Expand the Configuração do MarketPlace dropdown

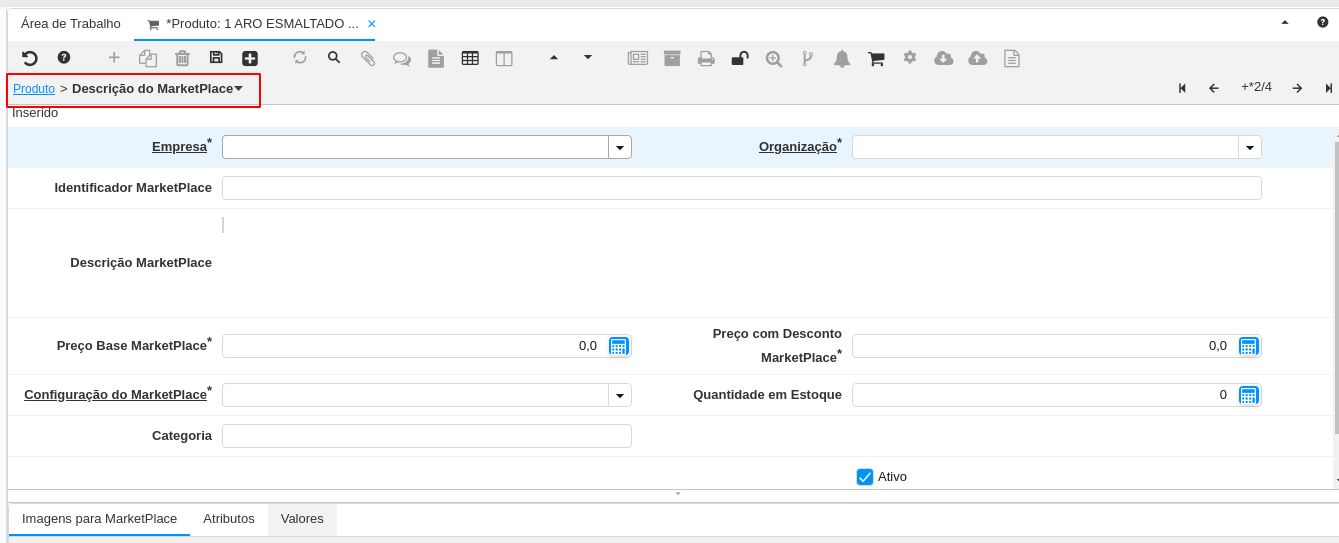coord(620,395)
